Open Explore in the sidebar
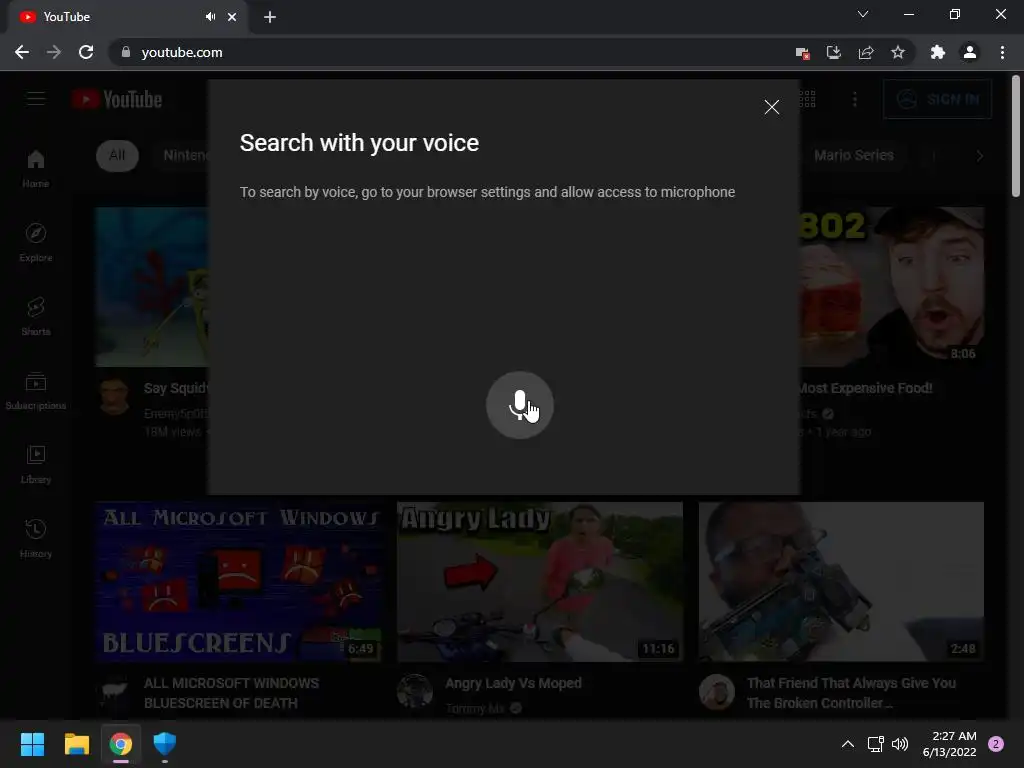This screenshot has height=768, width=1024. [x=36, y=242]
